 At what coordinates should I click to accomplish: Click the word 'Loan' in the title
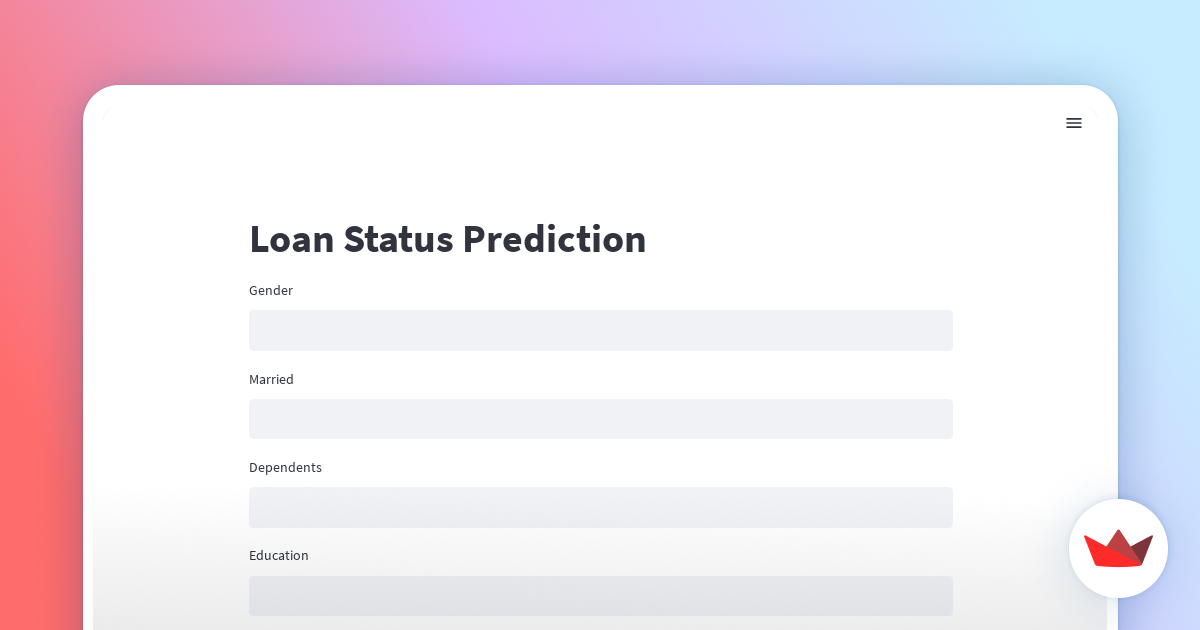pos(290,240)
